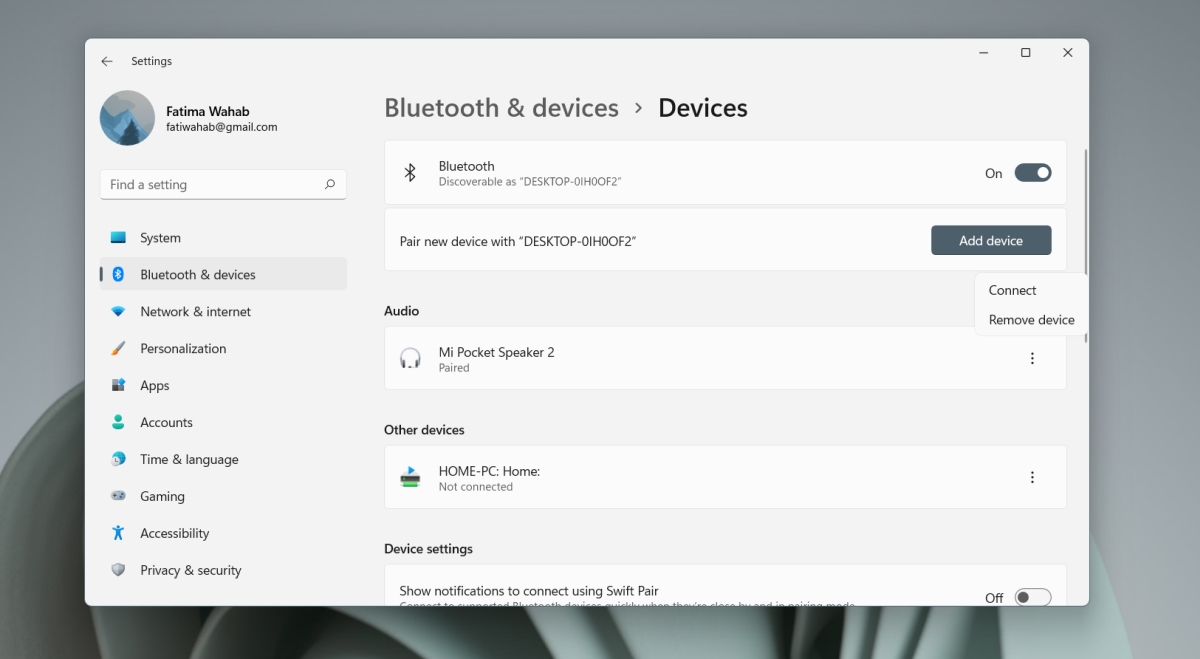Turn off the Bluetooth toggle

[x=1033, y=173]
